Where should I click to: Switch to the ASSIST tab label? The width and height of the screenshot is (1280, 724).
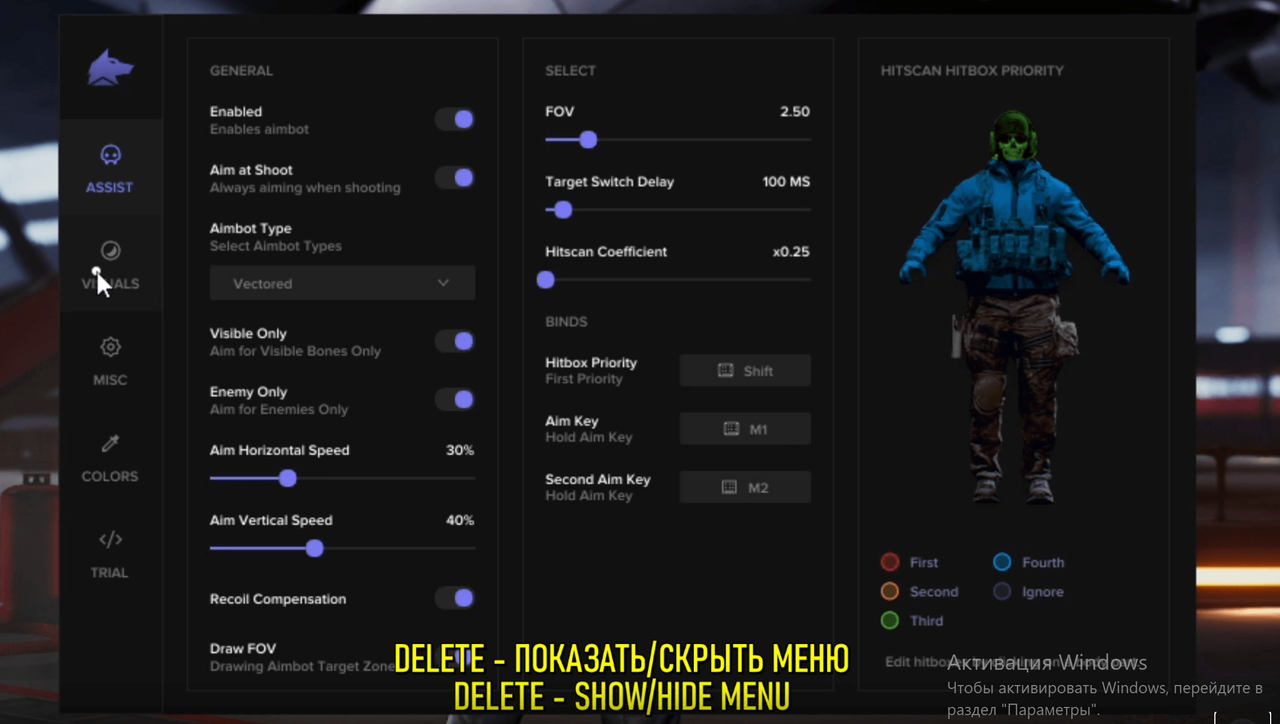pyautogui.click(x=110, y=187)
